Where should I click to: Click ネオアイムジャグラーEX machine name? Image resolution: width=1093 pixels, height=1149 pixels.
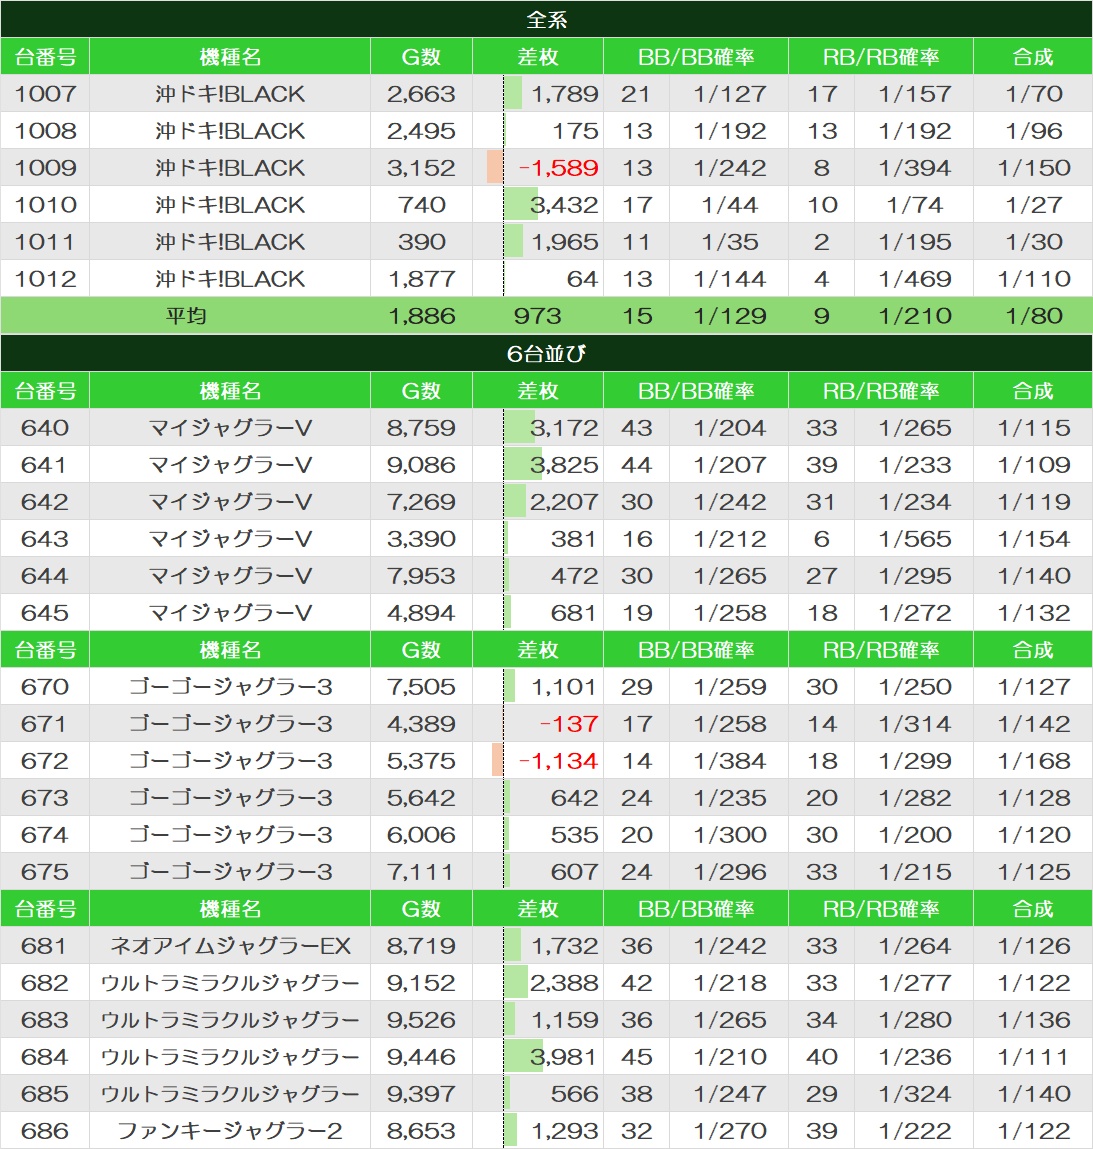pos(230,945)
